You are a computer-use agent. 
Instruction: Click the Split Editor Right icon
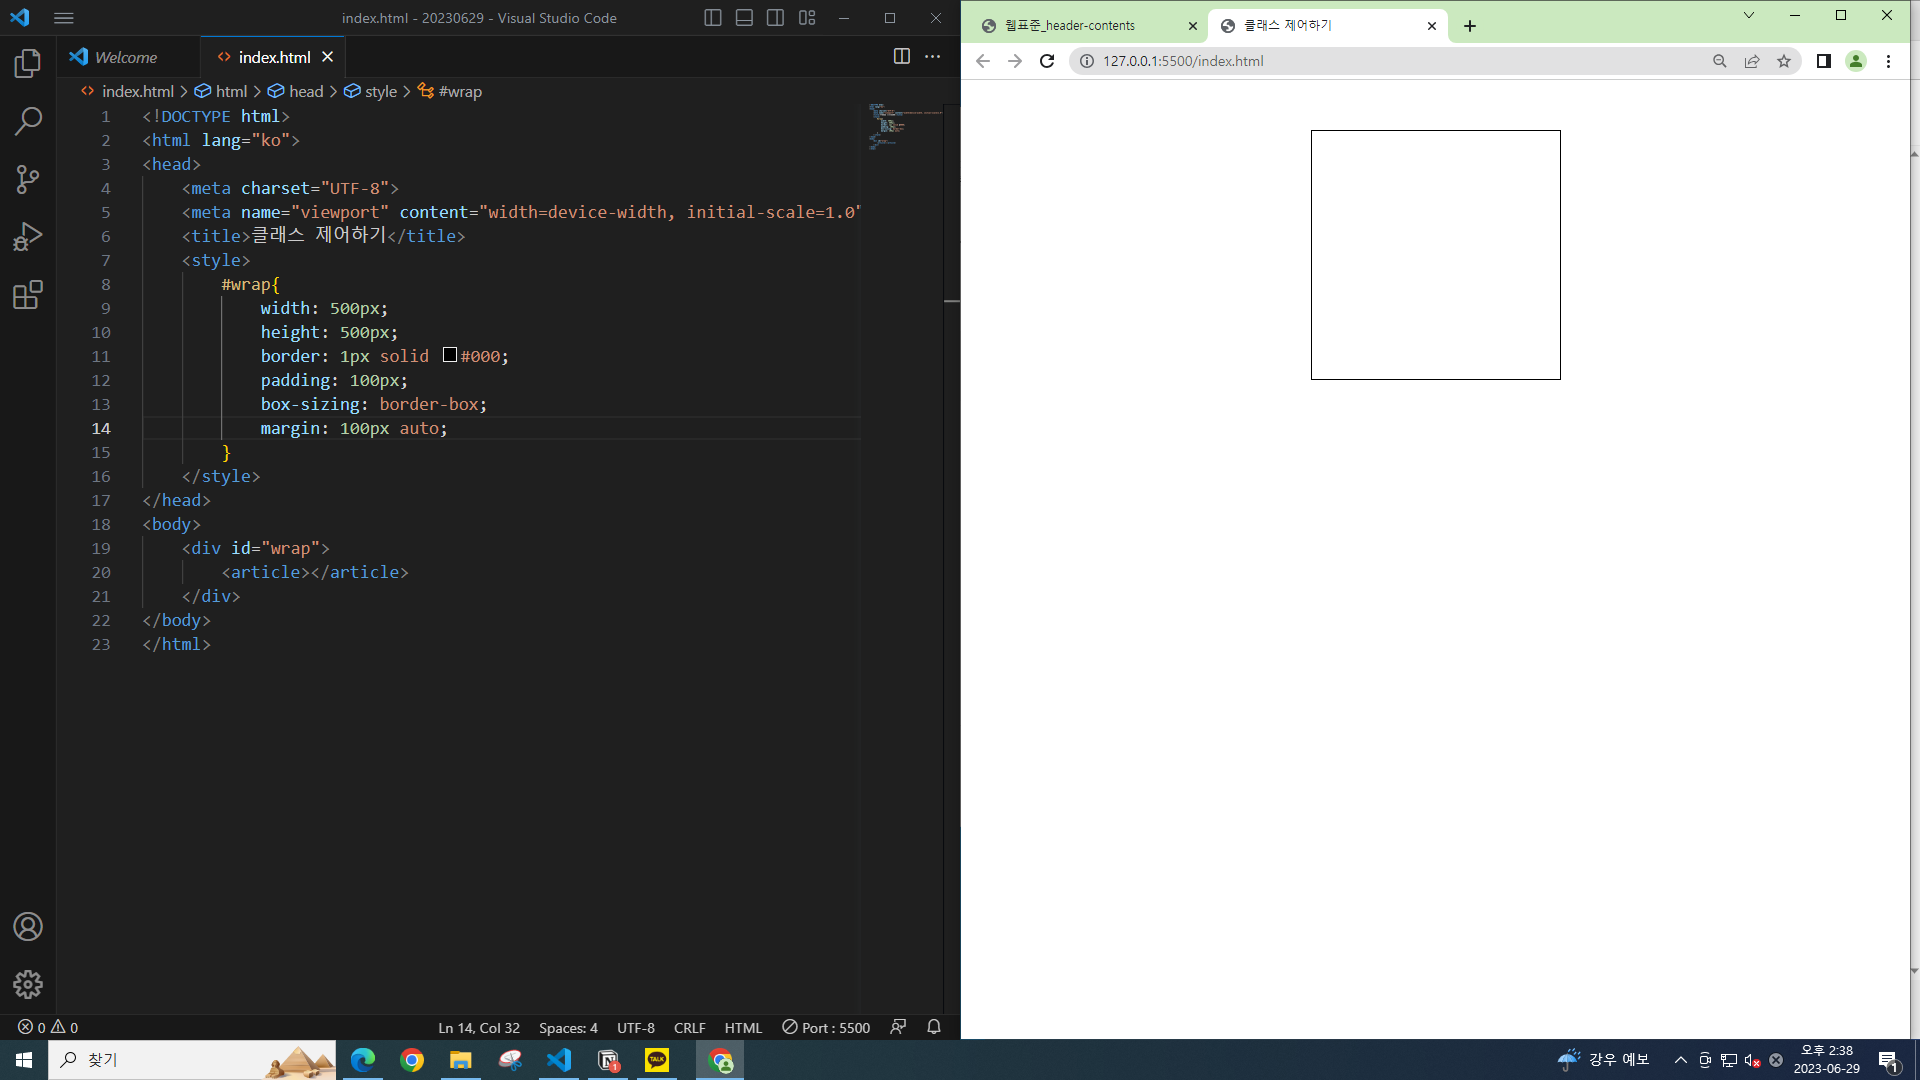pyautogui.click(x=901, y=57)
